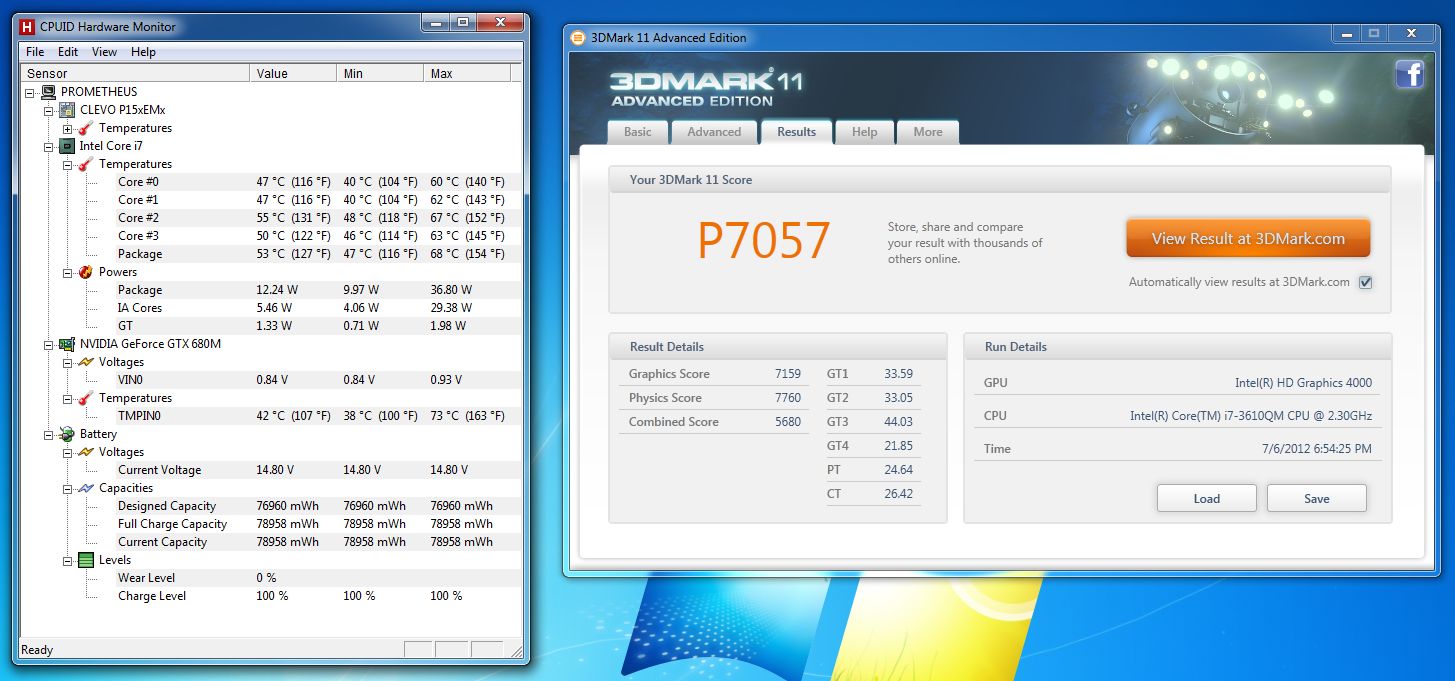Collapse the Powers node
The image size is (1455, 681).
pos(67,272)
